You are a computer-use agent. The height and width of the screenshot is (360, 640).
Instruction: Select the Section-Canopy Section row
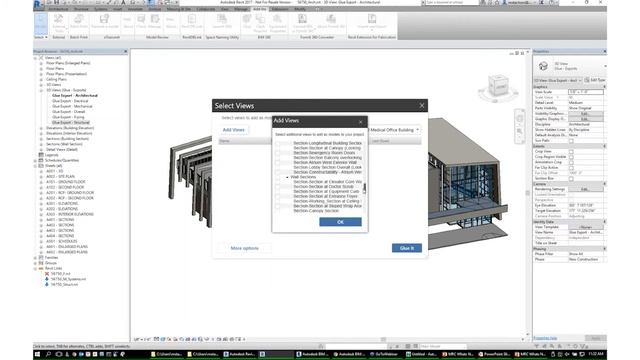pos(316,211)
